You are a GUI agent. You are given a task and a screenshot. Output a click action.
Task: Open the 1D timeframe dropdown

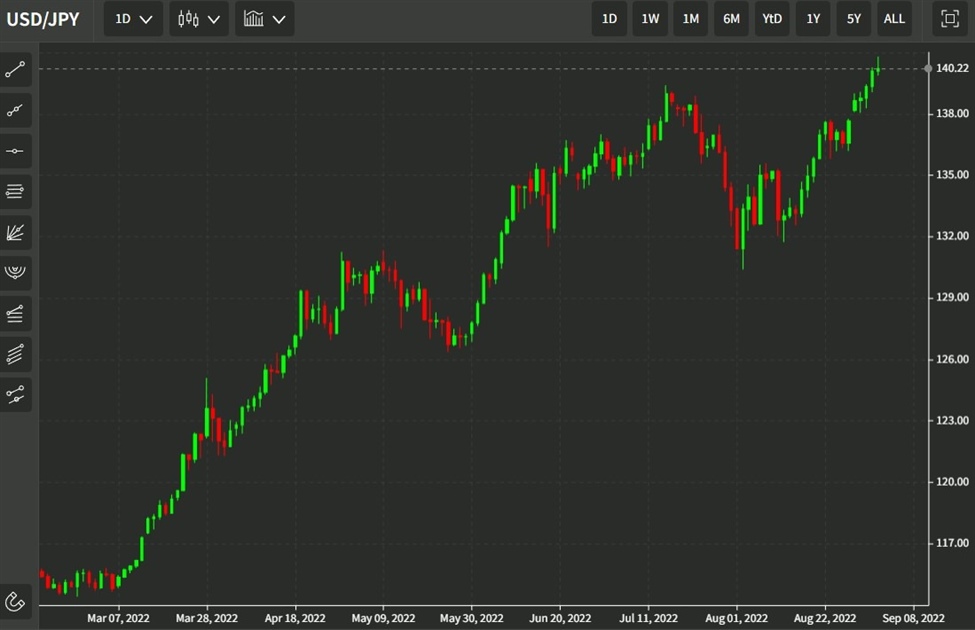pyautogui.click(x=132, y=18)
